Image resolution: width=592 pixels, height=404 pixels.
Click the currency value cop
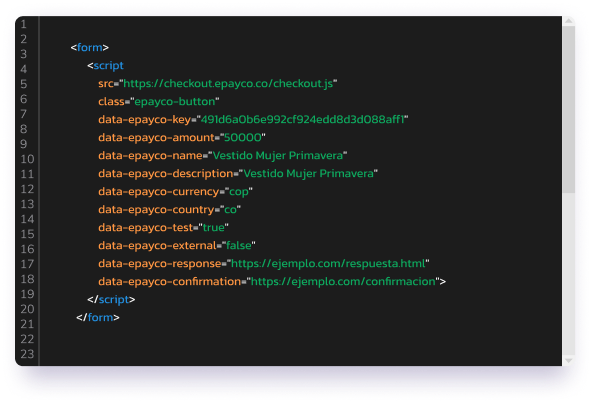click(239, 192)
